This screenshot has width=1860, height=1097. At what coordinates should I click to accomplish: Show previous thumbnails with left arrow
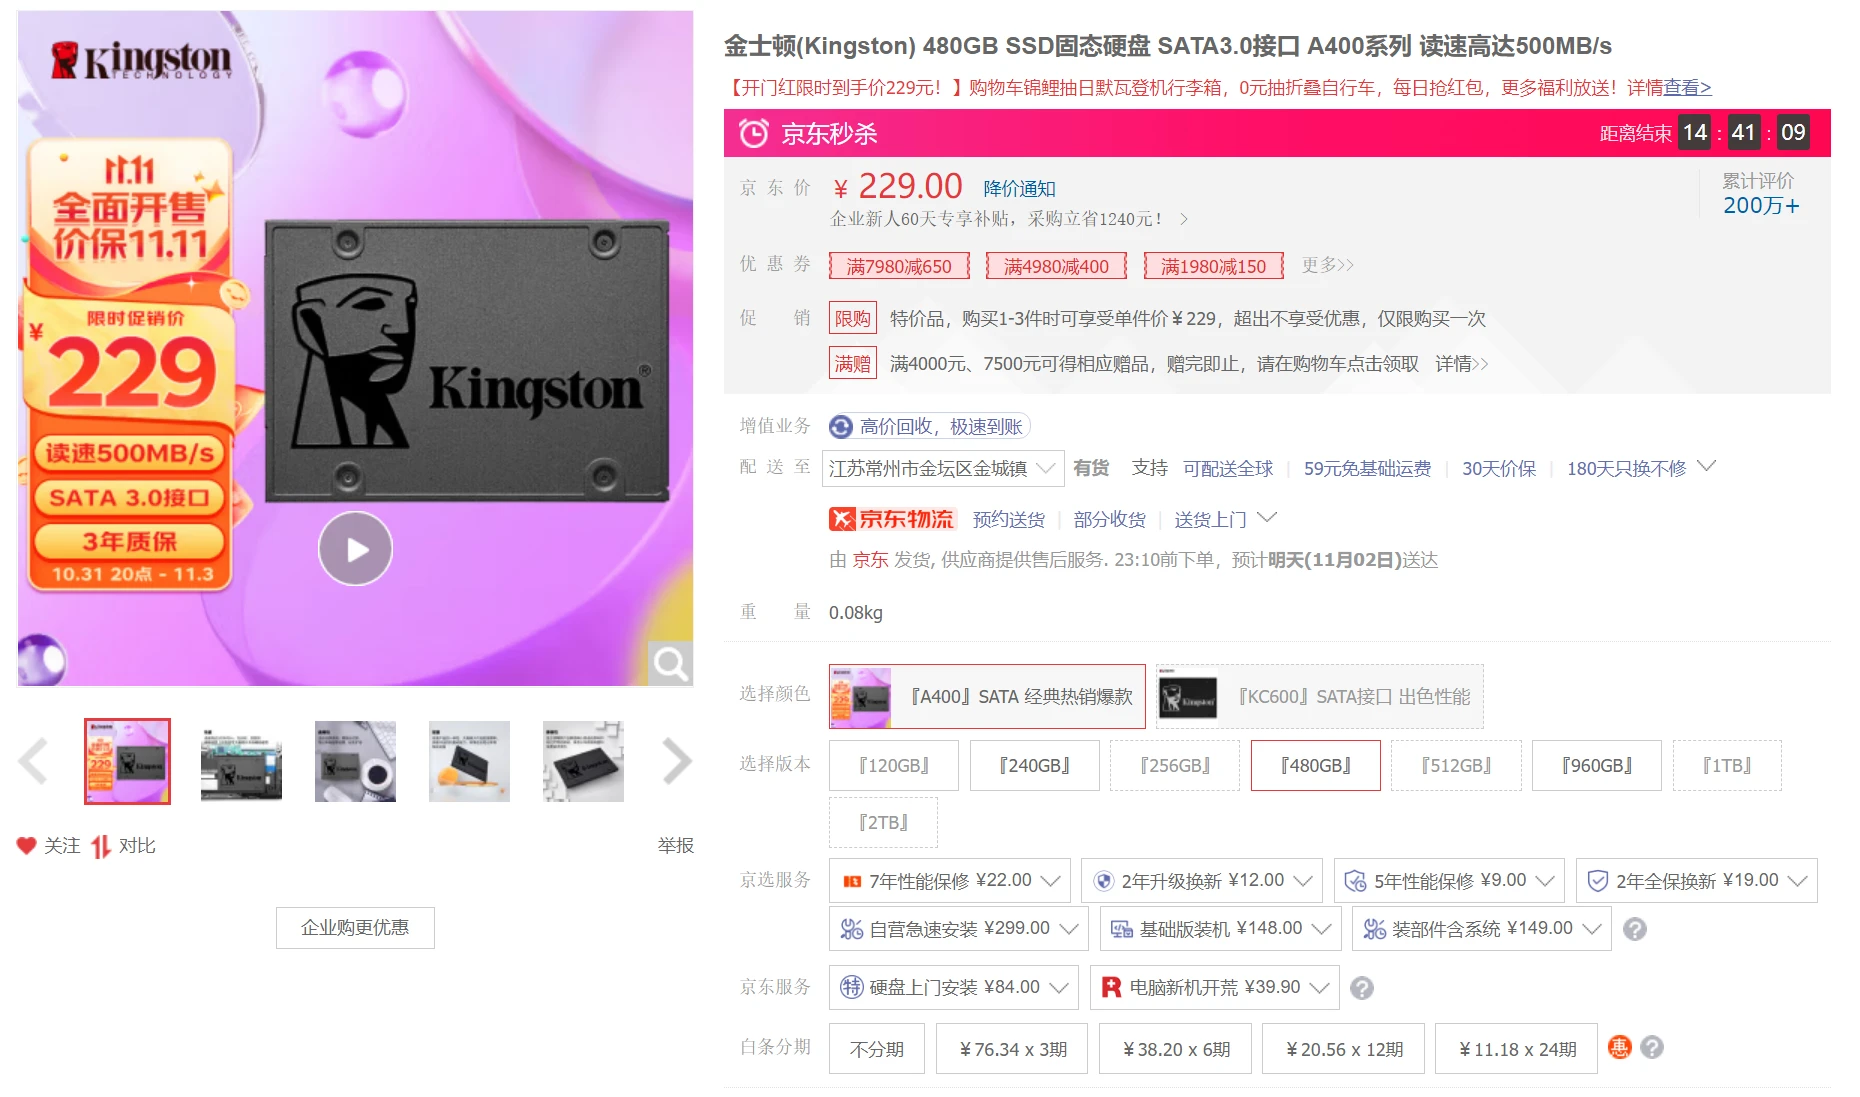(x=33, y=761)
